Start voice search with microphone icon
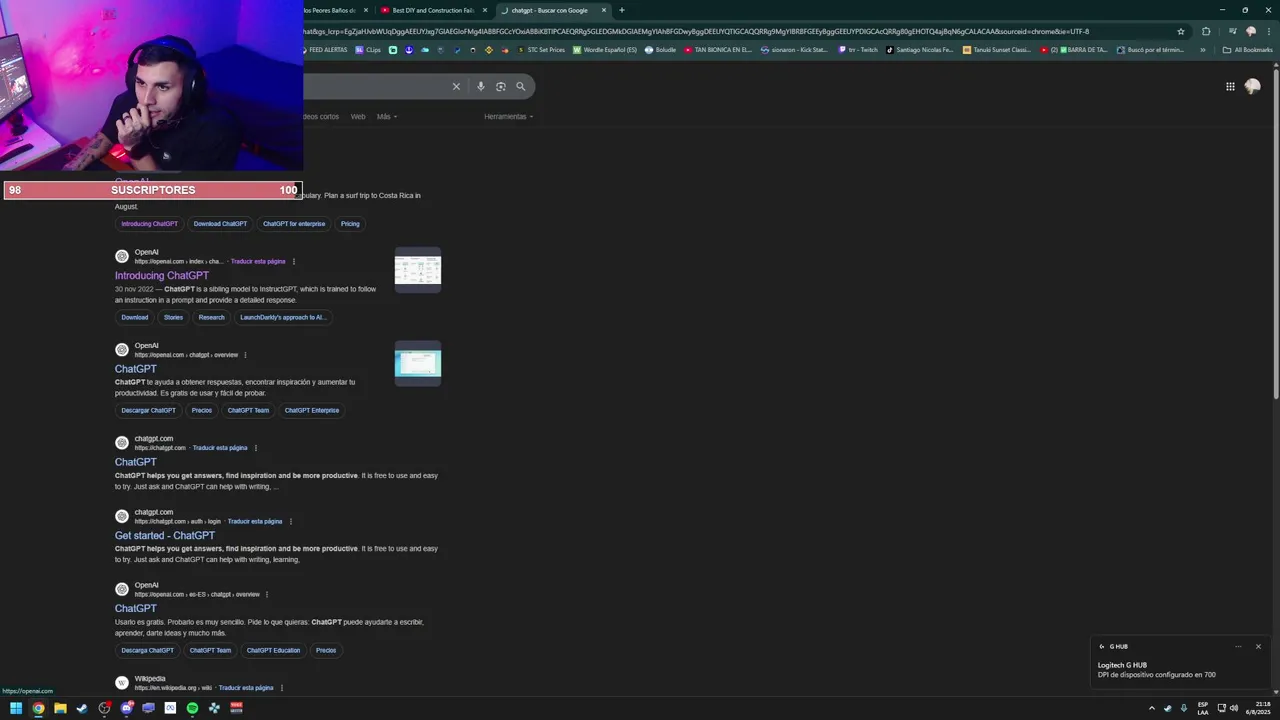Screen dimensions: 1280x720 click(481, 87)
